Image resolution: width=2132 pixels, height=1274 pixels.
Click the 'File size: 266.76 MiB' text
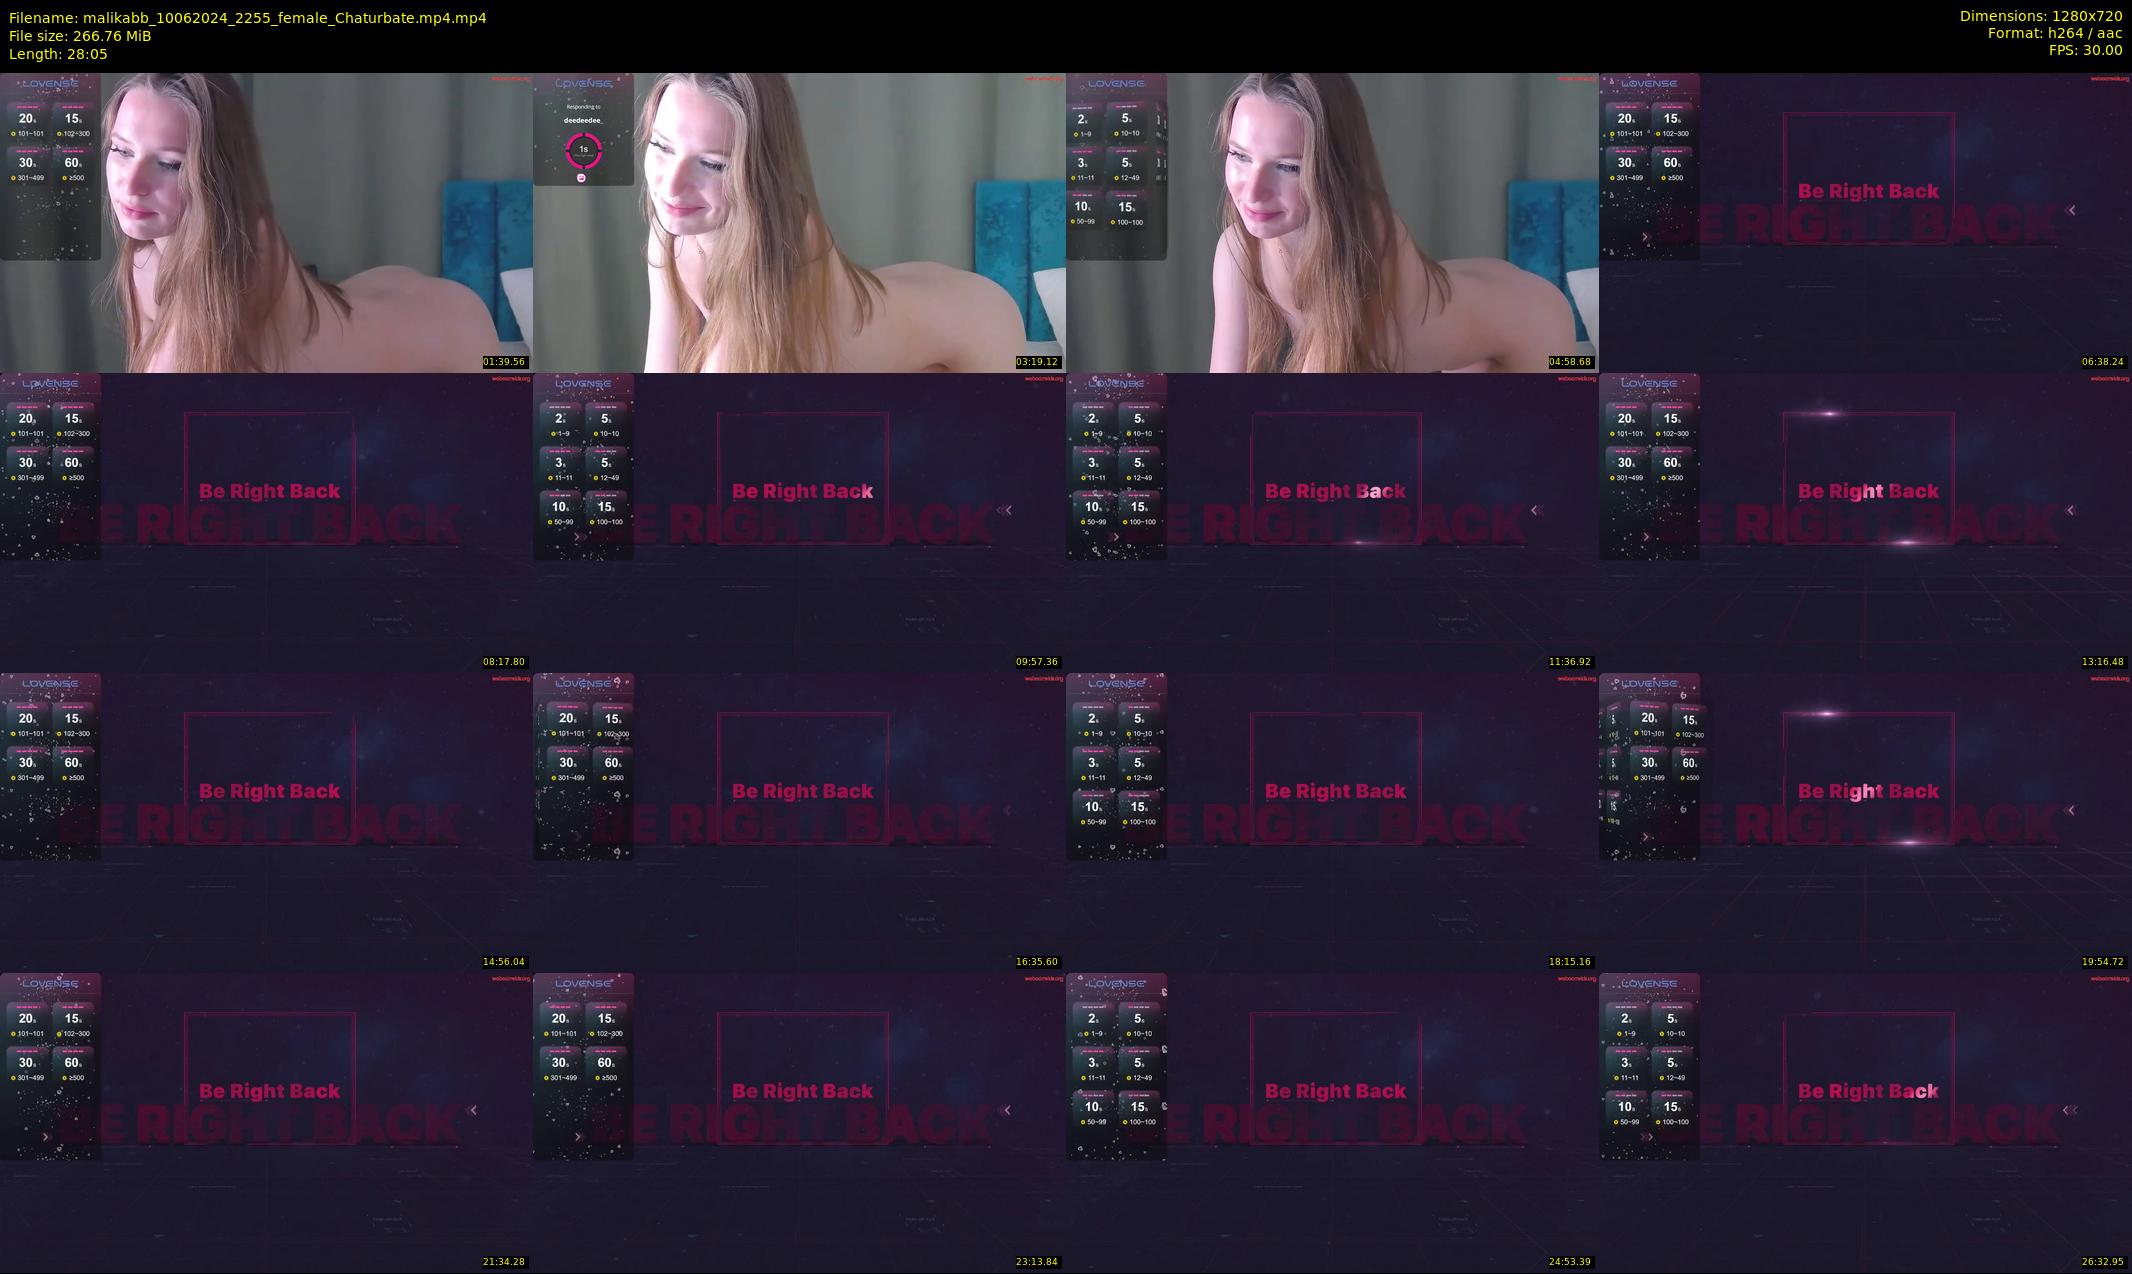(x=80, y=36)
